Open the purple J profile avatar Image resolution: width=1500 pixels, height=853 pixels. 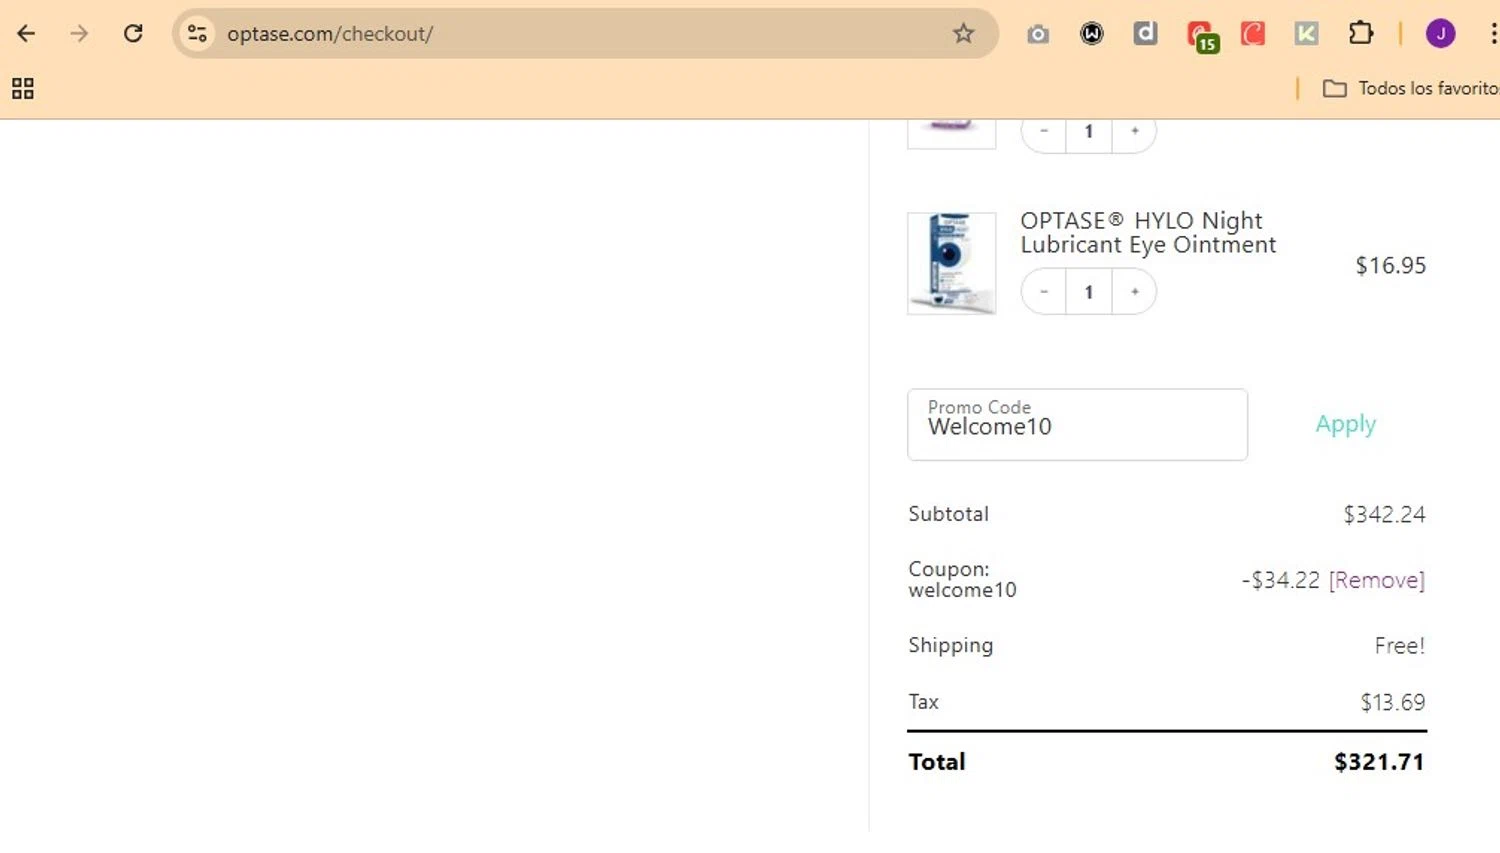point(1440,33)
